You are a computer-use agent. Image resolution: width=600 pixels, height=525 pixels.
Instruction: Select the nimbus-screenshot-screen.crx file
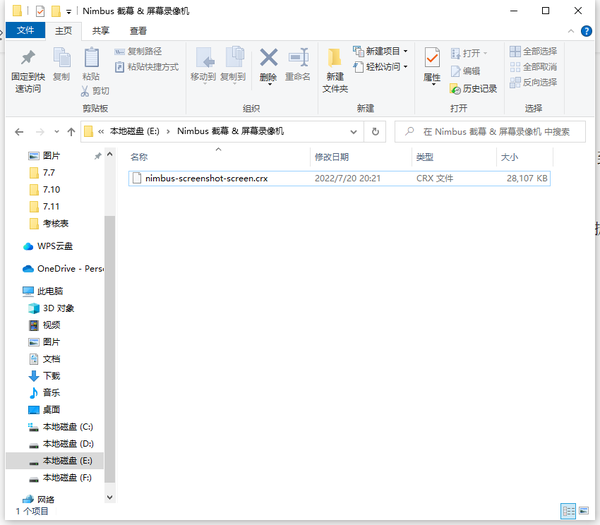point(206,178)
